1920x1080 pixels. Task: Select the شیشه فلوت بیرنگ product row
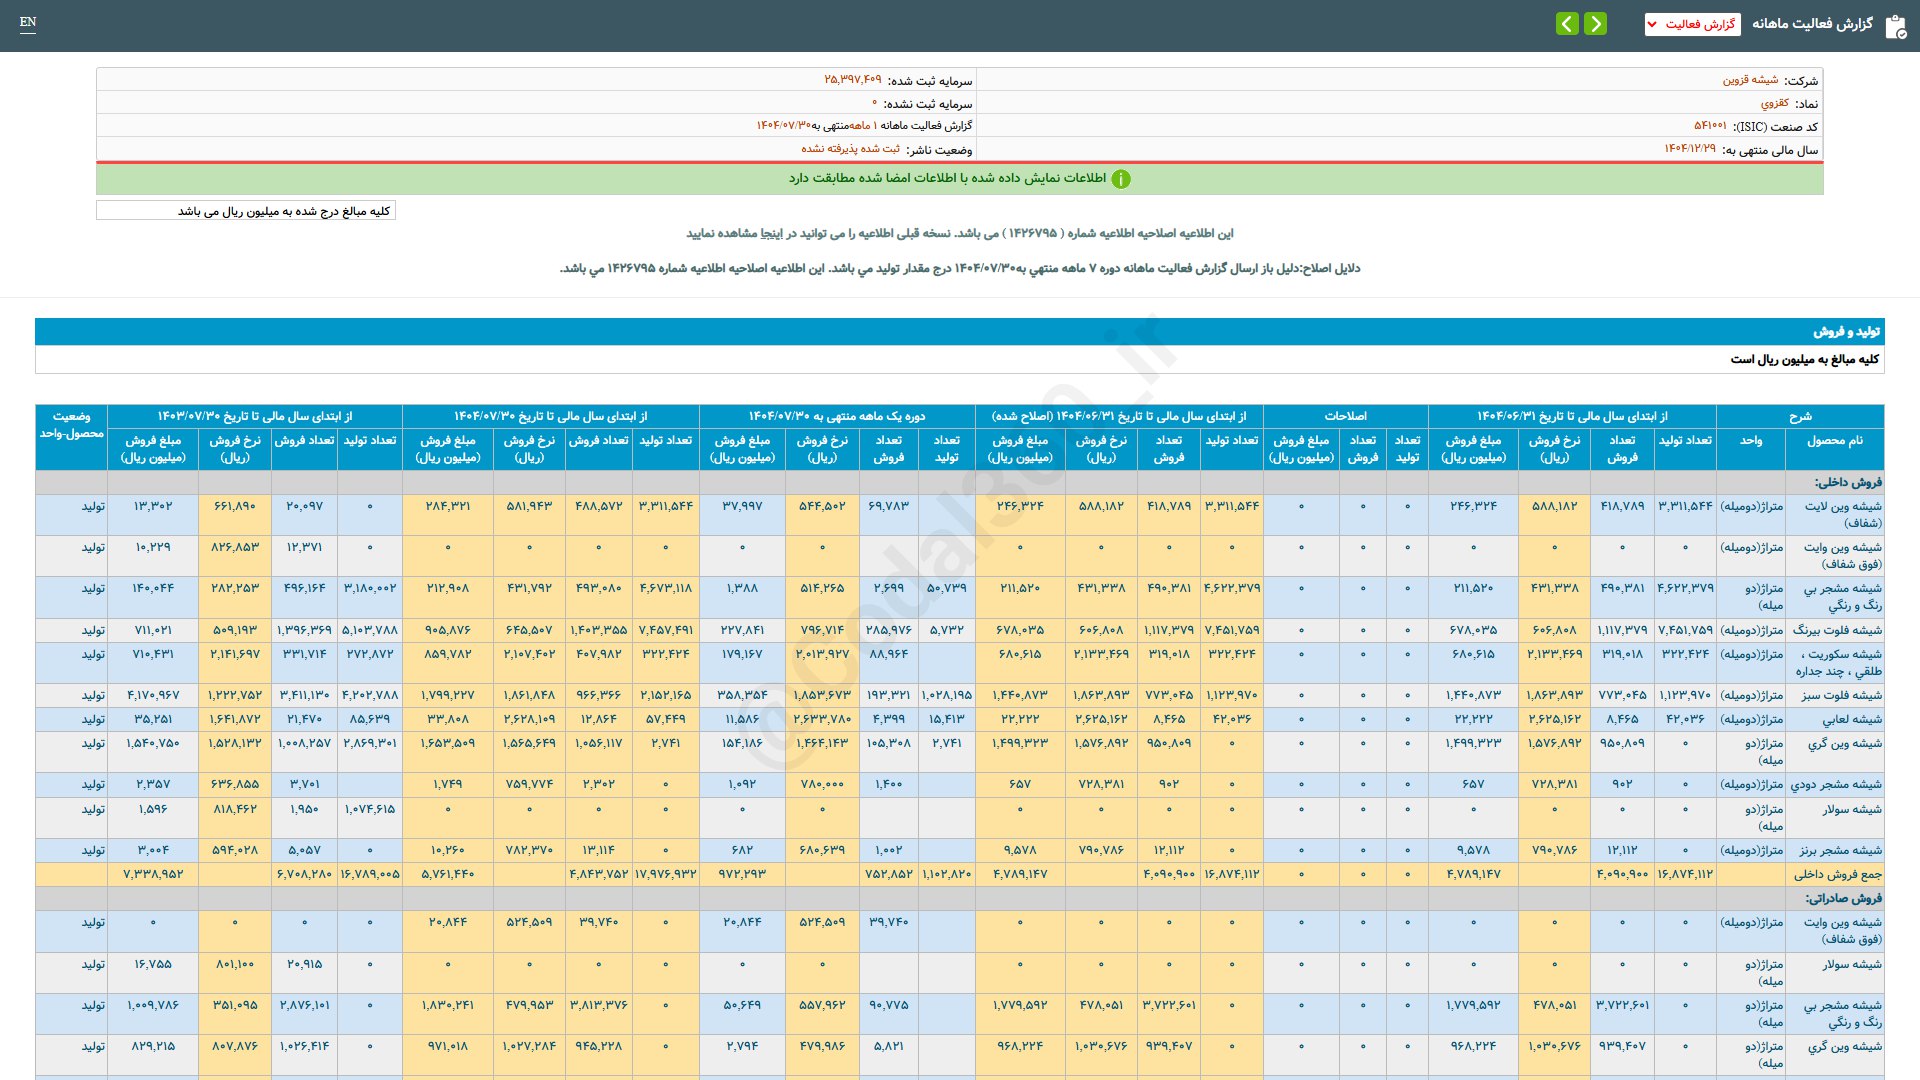click(1837, 630)
